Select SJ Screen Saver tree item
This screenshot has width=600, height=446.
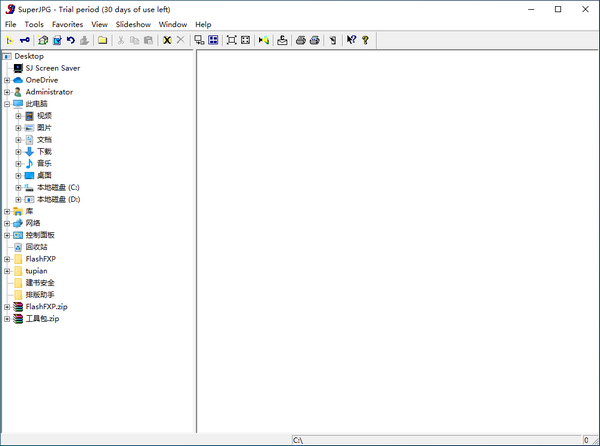[53, 68]
